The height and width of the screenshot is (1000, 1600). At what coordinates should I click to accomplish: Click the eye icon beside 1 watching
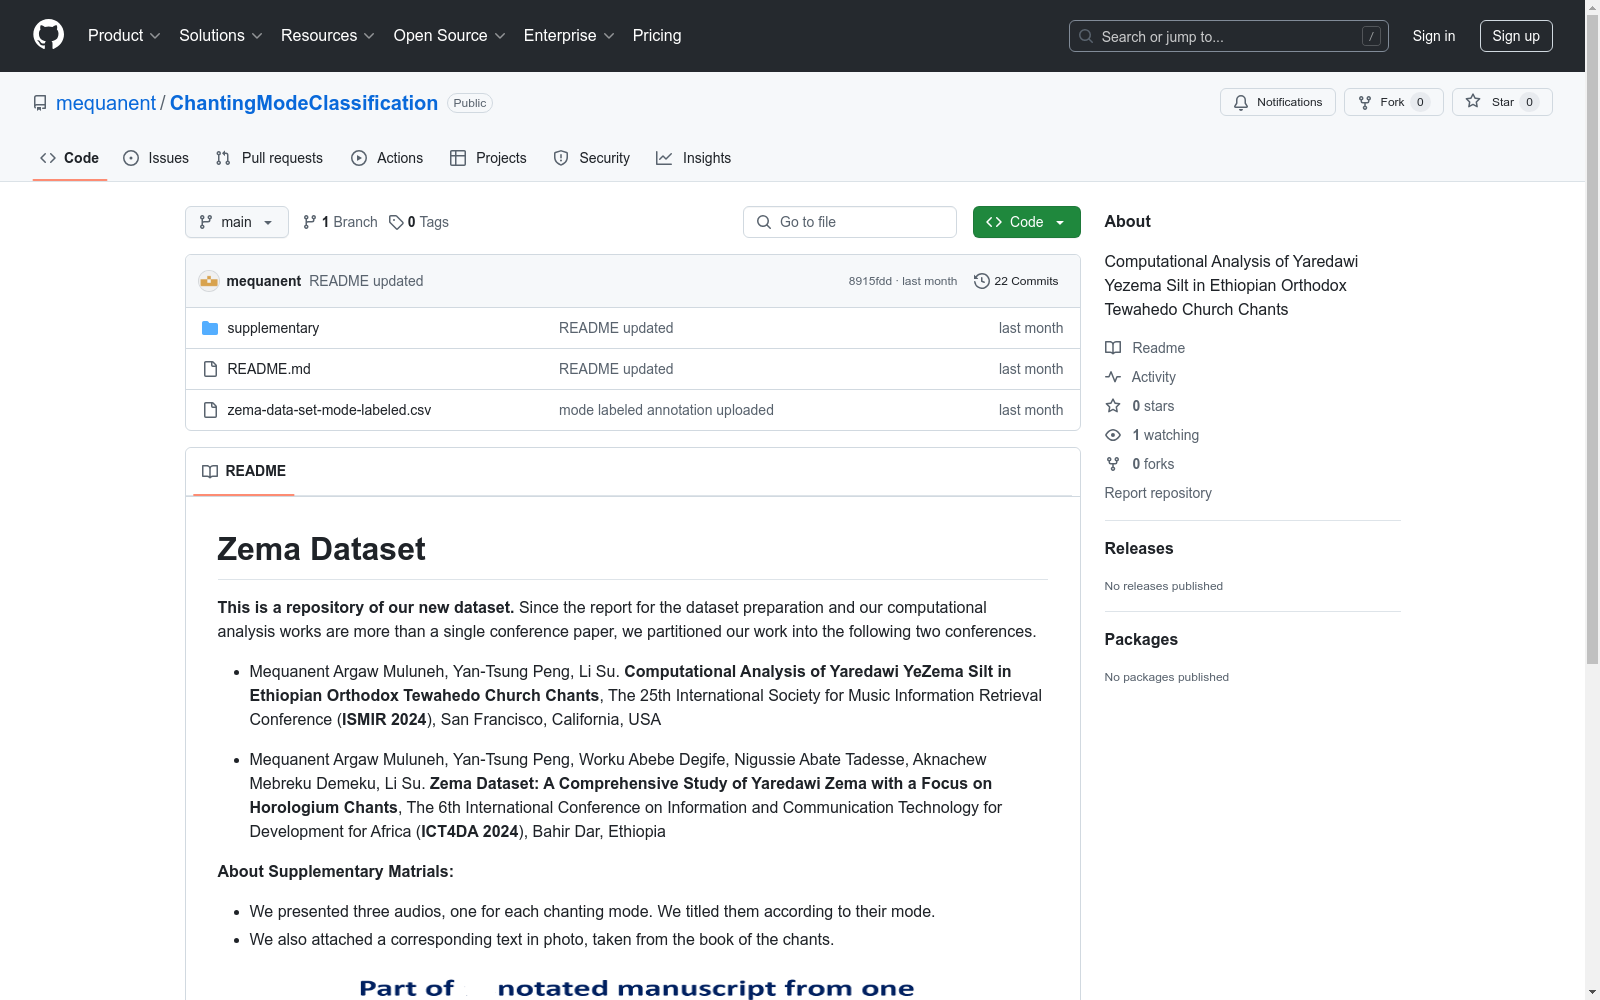tap(1113, 435)
